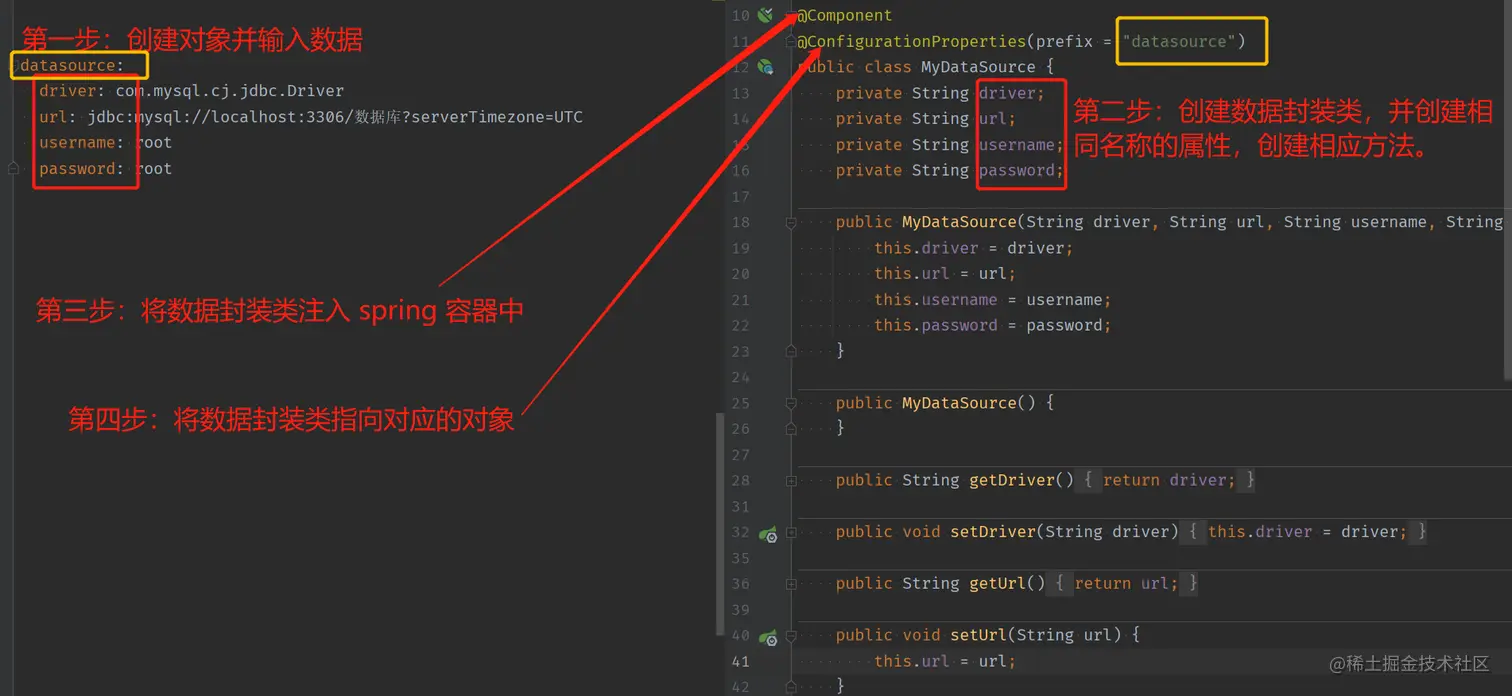Image resolution: width=1512 pixels, height=696 pixels.
Task: Click the MyDataSource class name on line 12
Action: (x=978, y=67)
